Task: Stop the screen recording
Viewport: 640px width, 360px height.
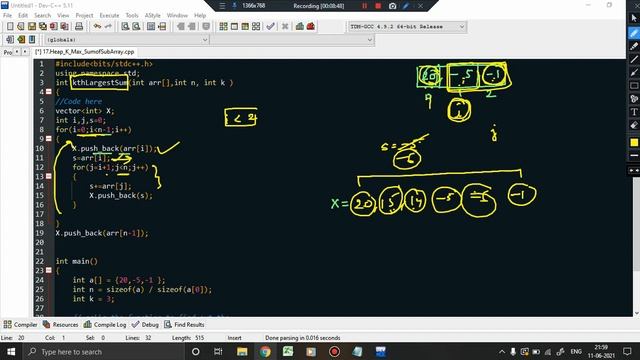Action: (x=378, y=6)
